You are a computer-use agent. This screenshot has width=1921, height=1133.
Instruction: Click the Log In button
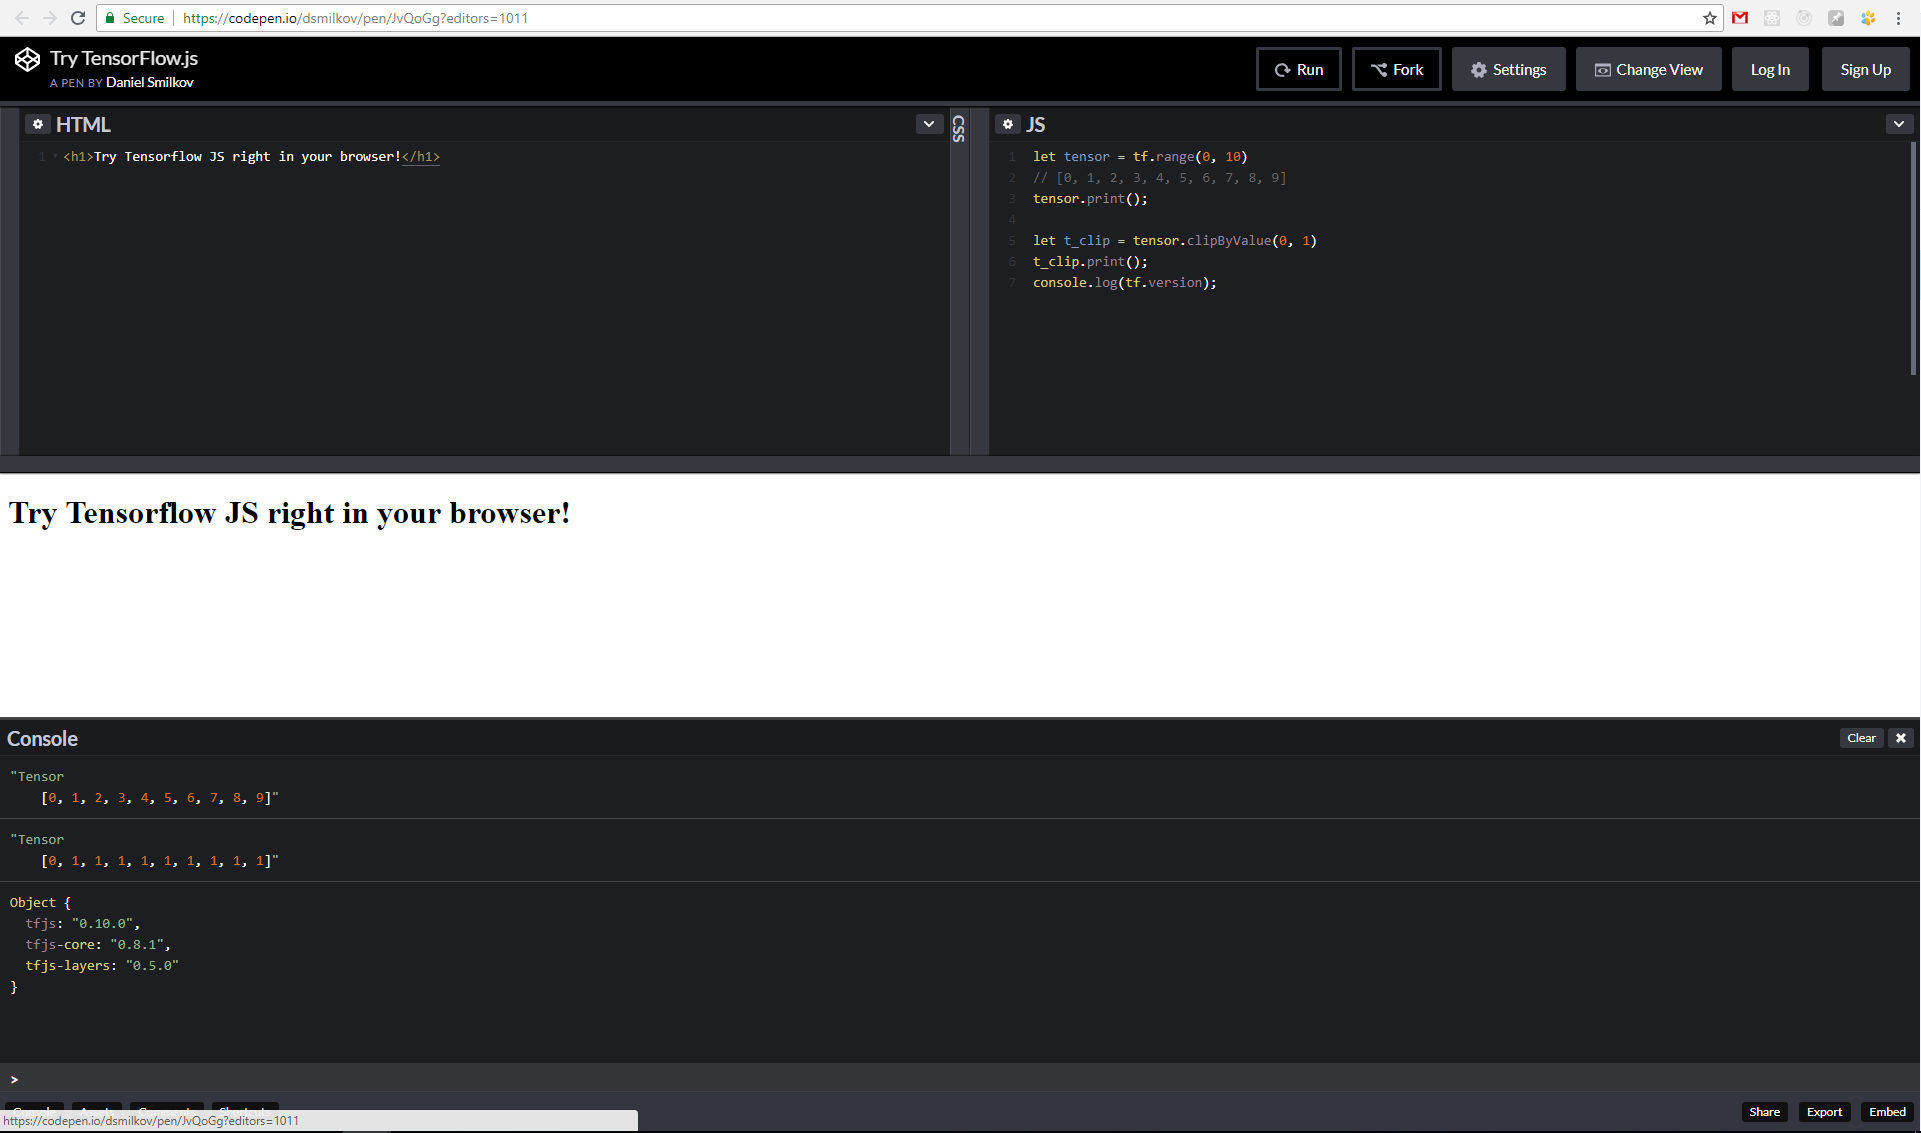(1770, 70)
